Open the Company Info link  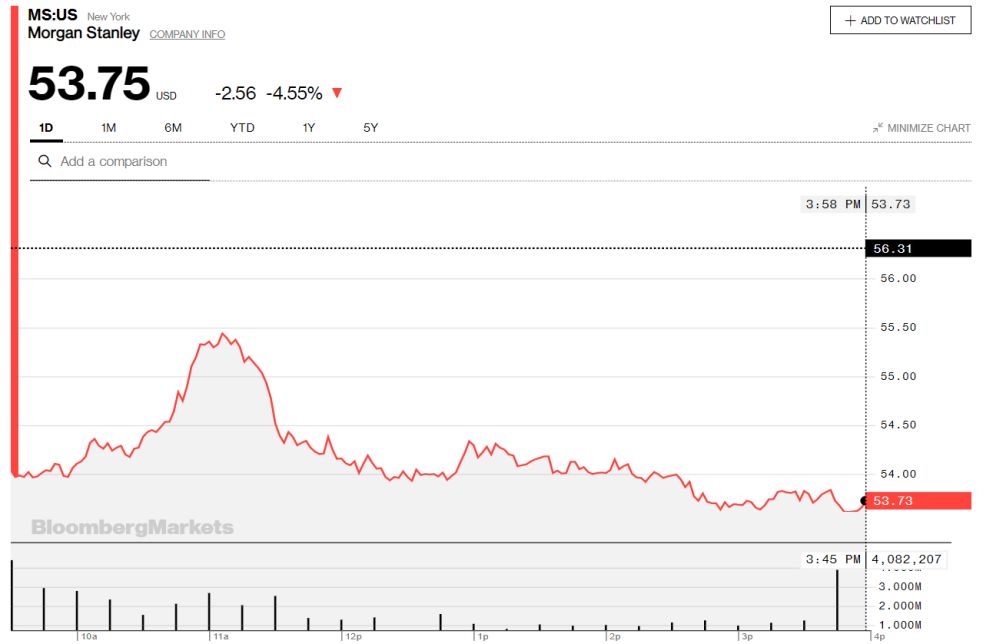(187, 34)
